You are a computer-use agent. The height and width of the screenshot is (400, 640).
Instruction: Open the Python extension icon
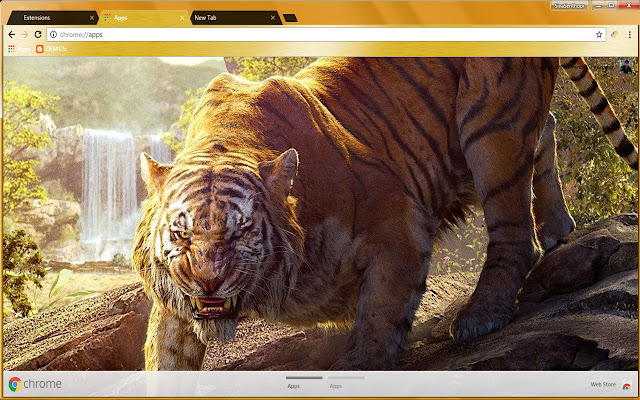[614, 35]
